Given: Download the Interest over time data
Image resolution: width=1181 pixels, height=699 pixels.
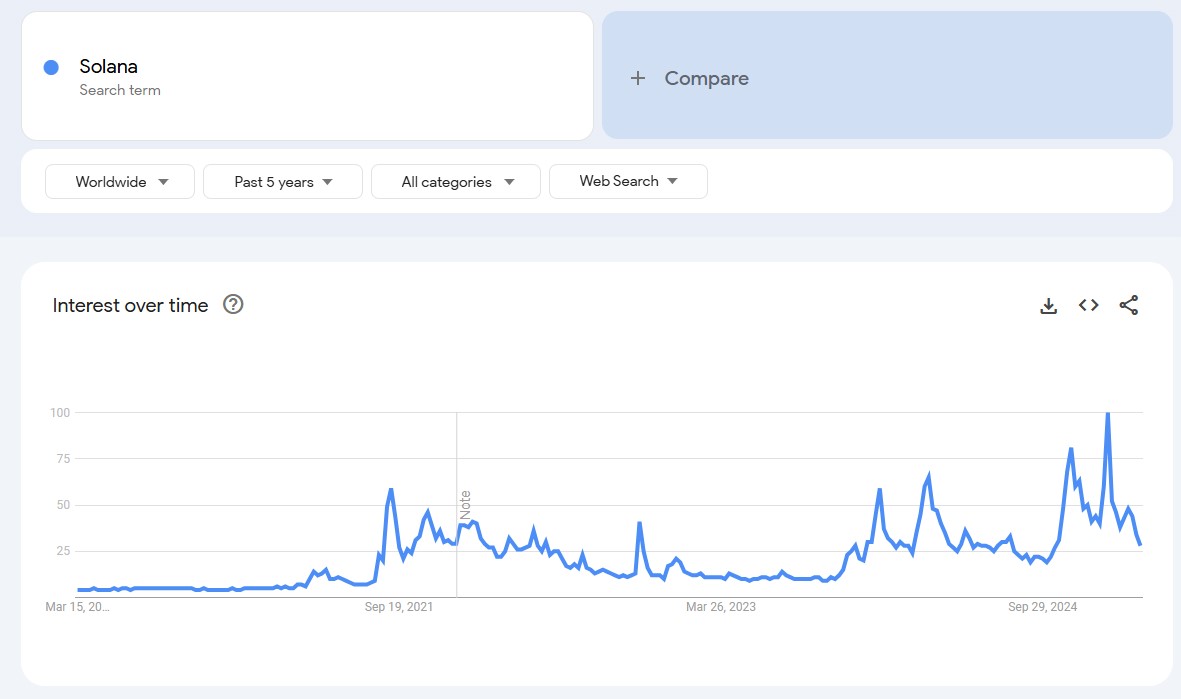Looking at the screenshot, I should click(1048, 306).
